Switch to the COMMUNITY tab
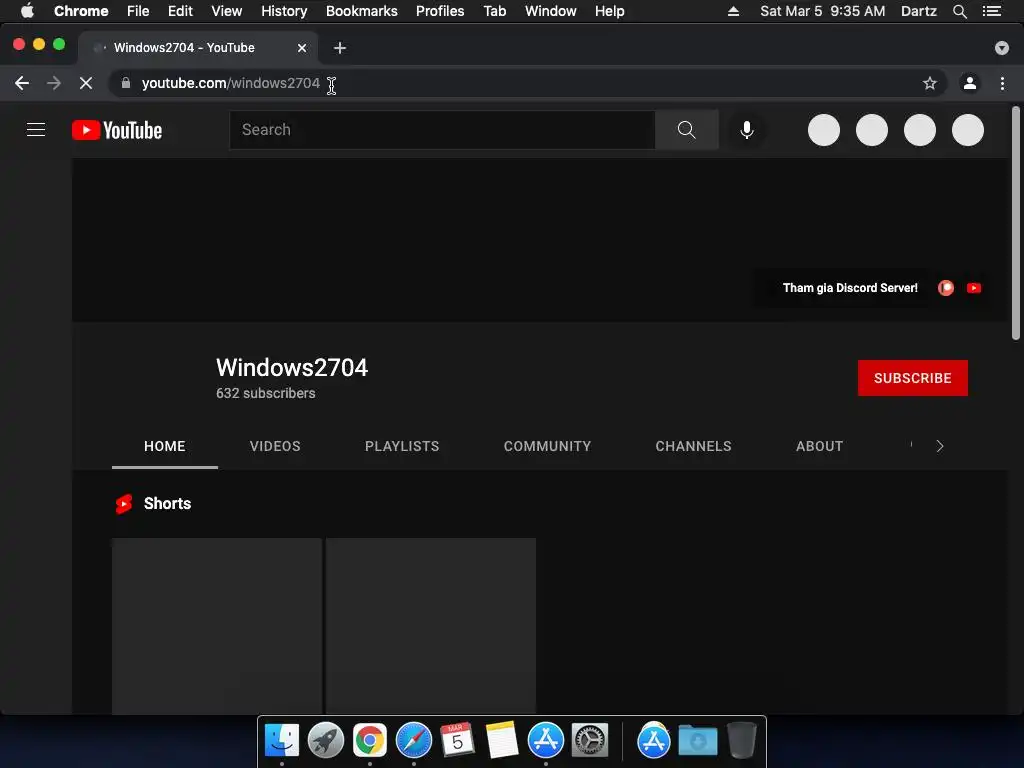 547,446
